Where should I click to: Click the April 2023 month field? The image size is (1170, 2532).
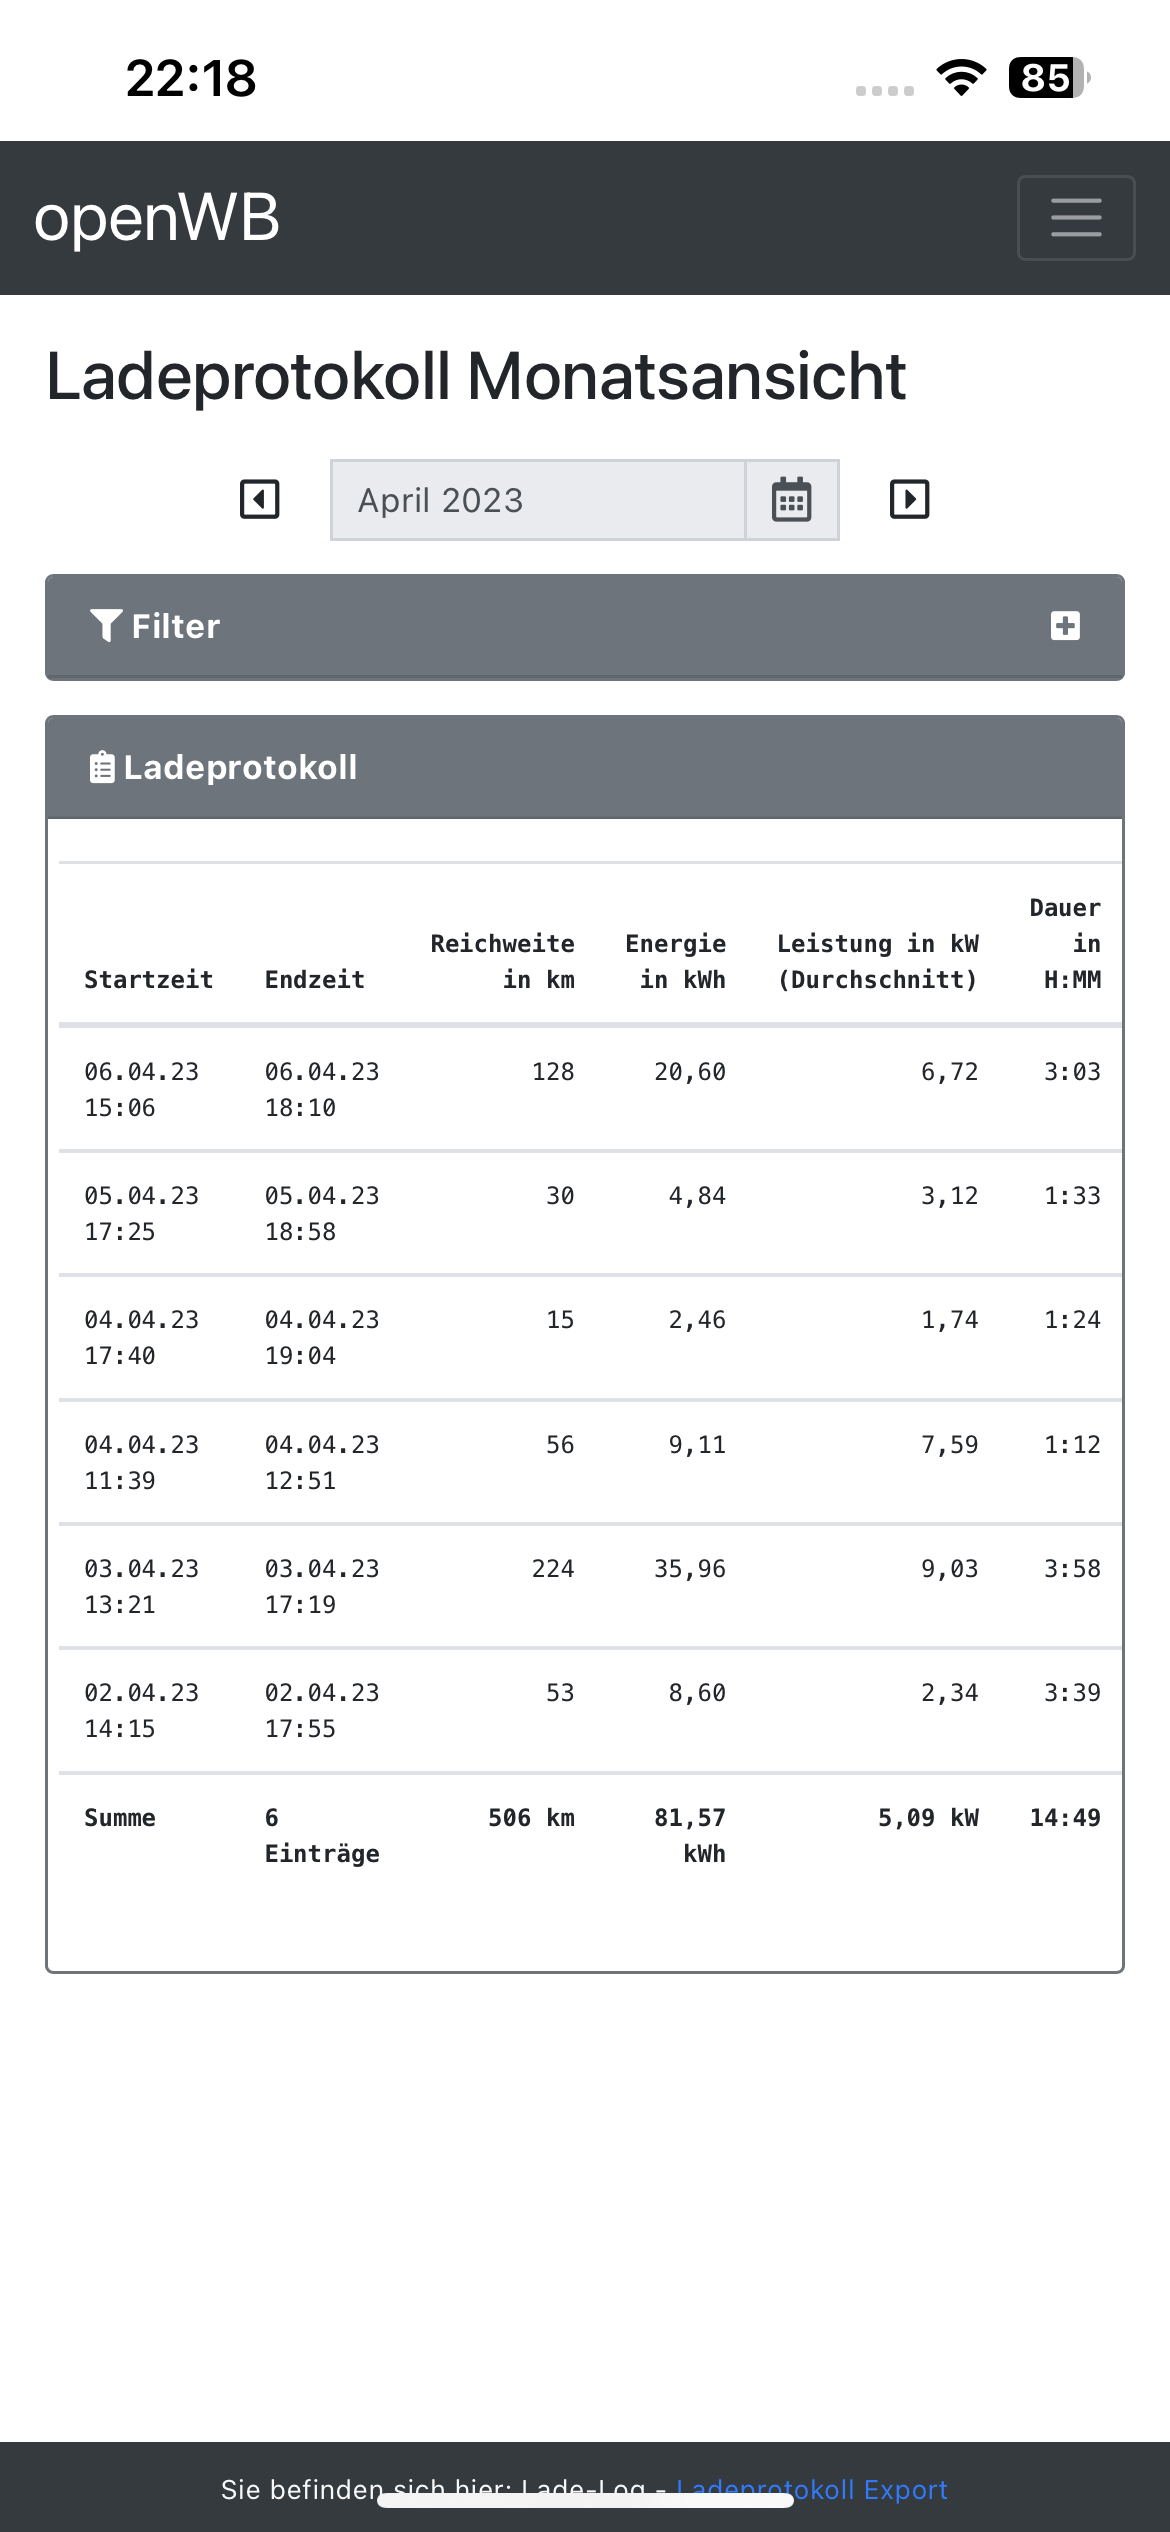point(538,500)
